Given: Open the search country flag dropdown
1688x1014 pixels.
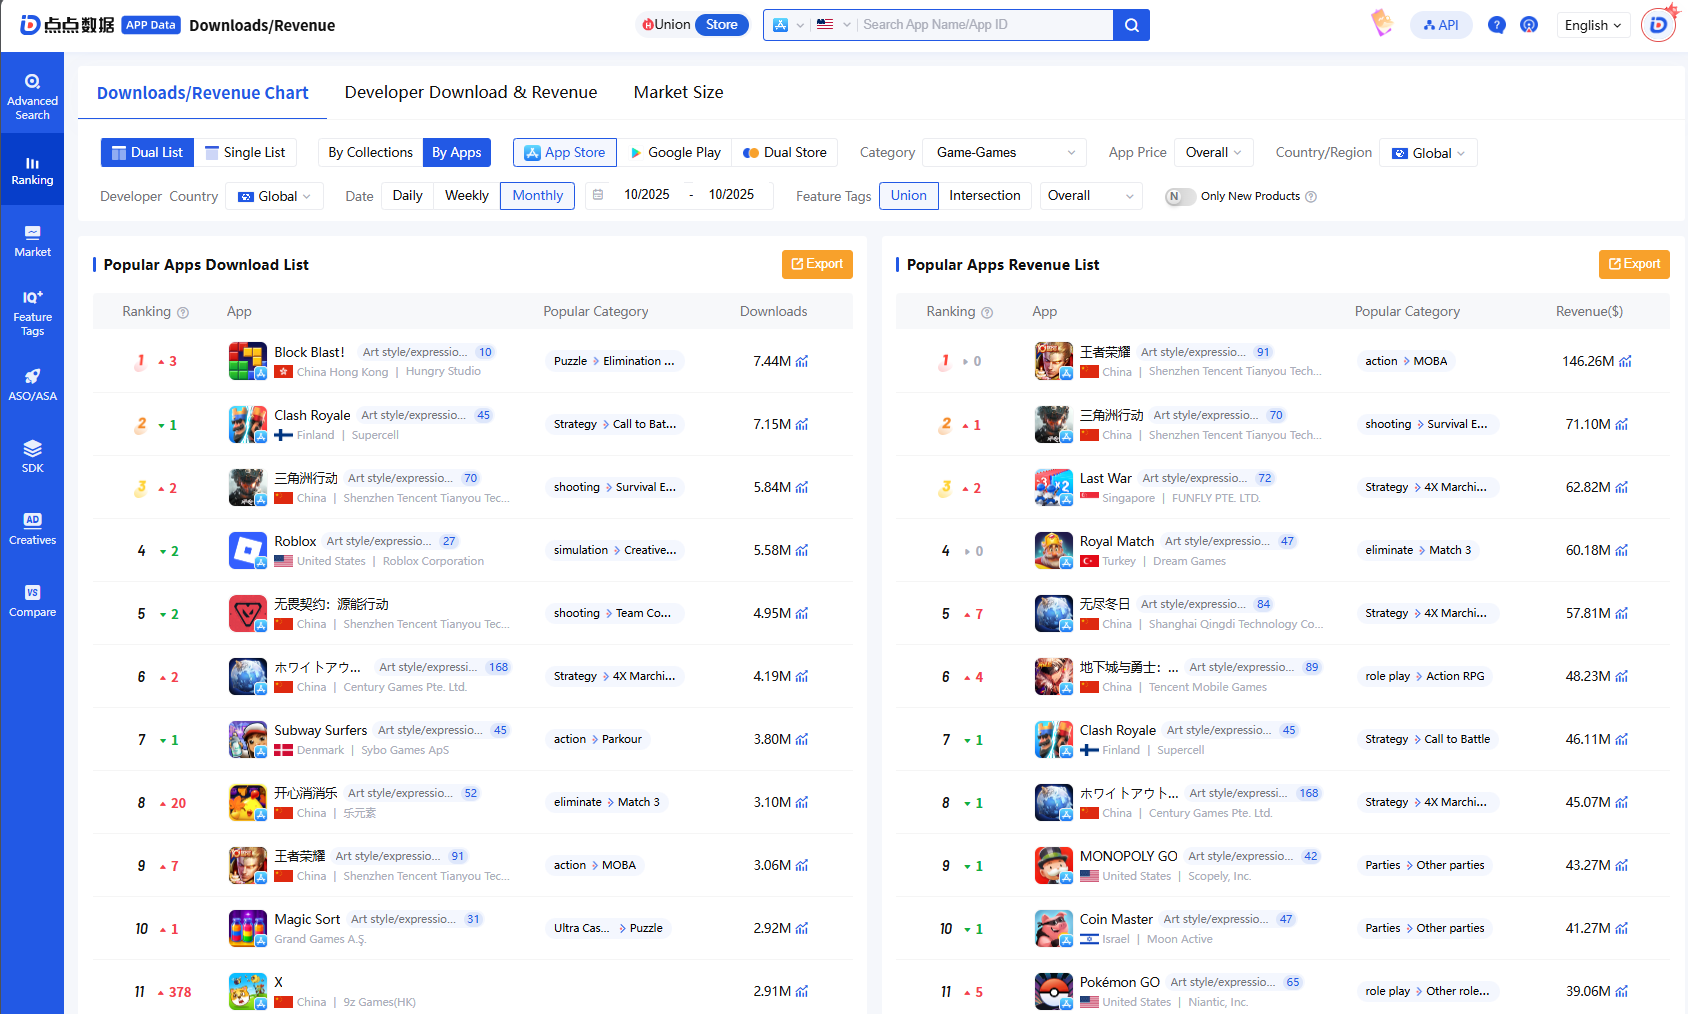Looking at the screenshot, I should [833, 25].
